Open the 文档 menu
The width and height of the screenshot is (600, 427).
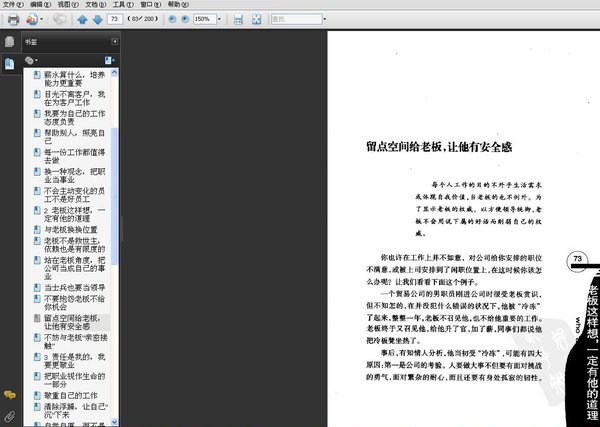click(96, 5)
